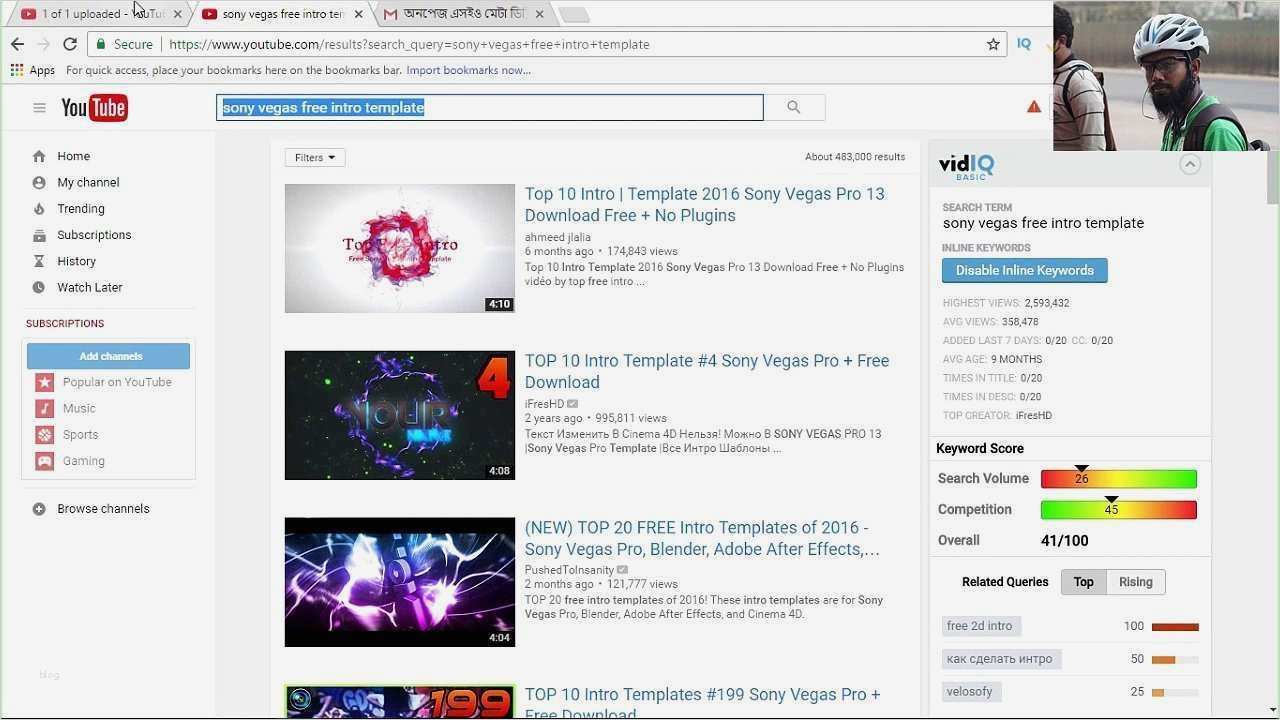This screenshot has height=720, width=1280.
Task: Open the TOP 10 Intro Template #4 thumbnail
Action: (x=399, y=415)
